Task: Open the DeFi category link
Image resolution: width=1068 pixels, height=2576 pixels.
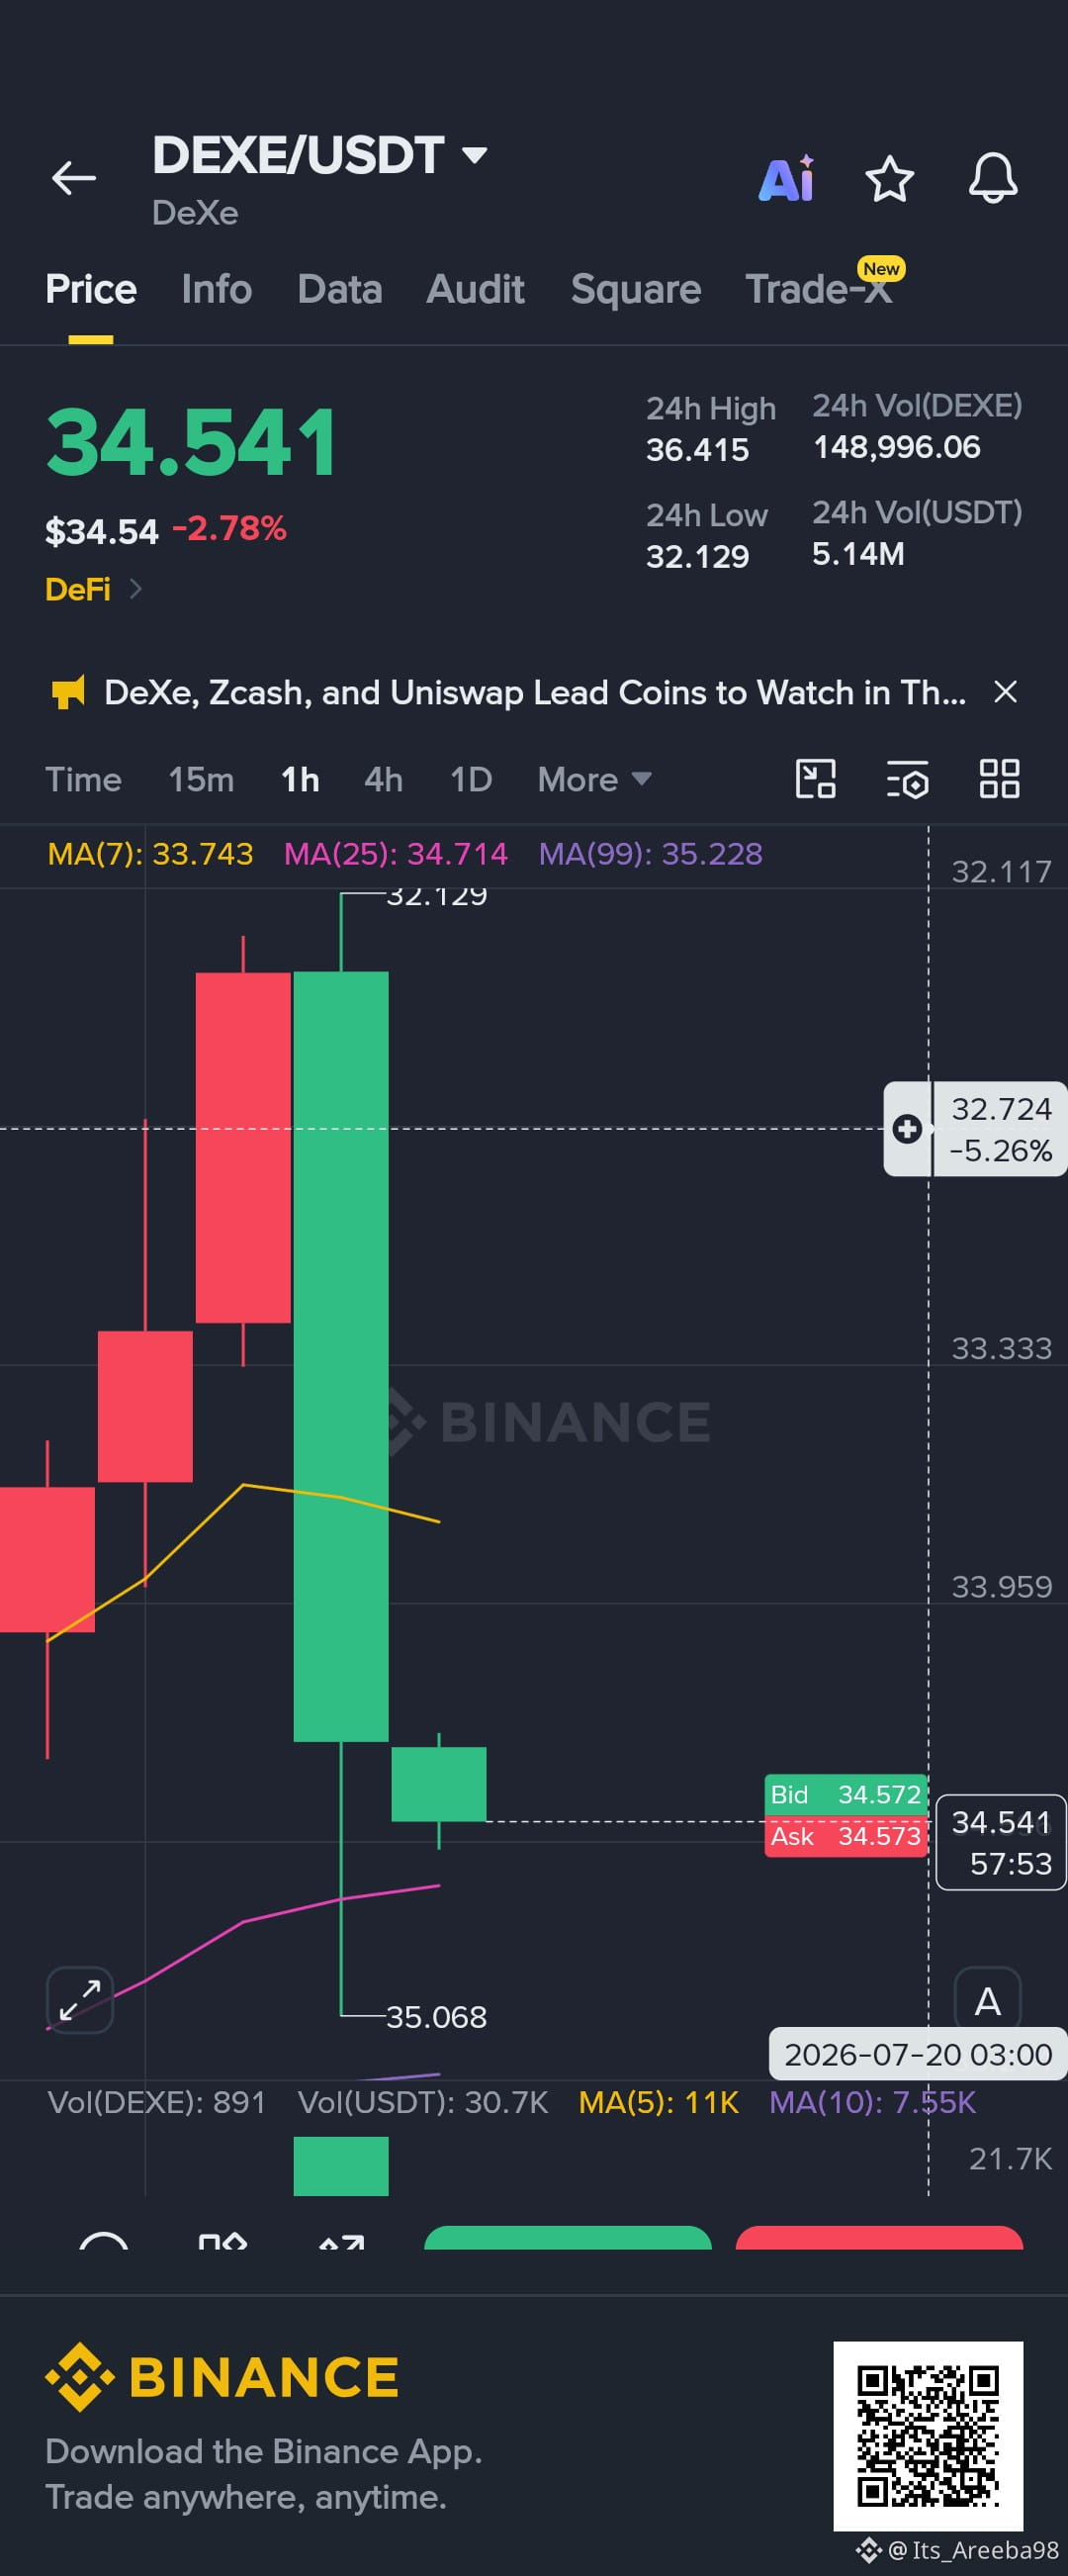Action: coord(93,589)
